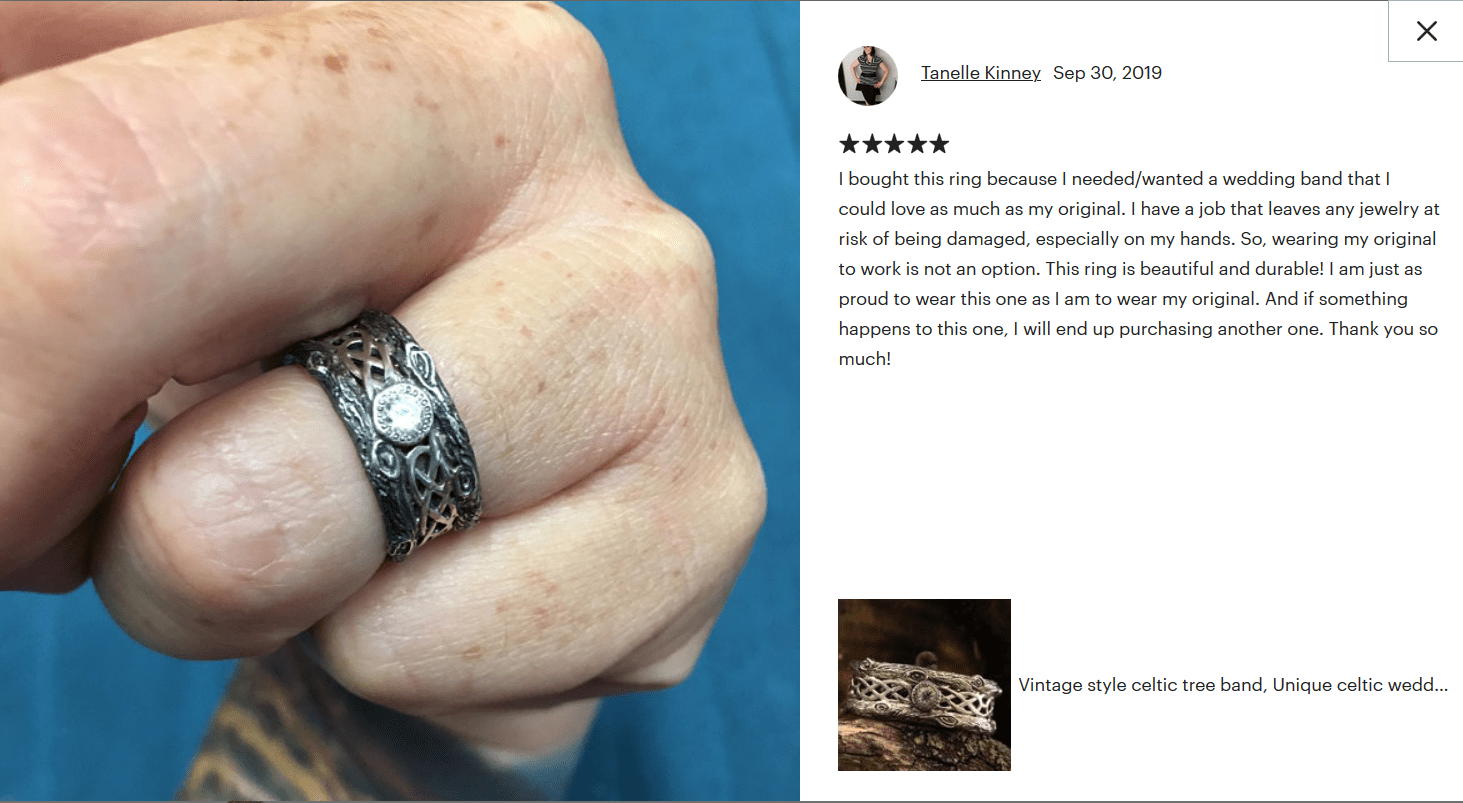The height and width of the screenshot is (803, 1463).
Task: Select the fifth rating star
Action: point(938,144)
